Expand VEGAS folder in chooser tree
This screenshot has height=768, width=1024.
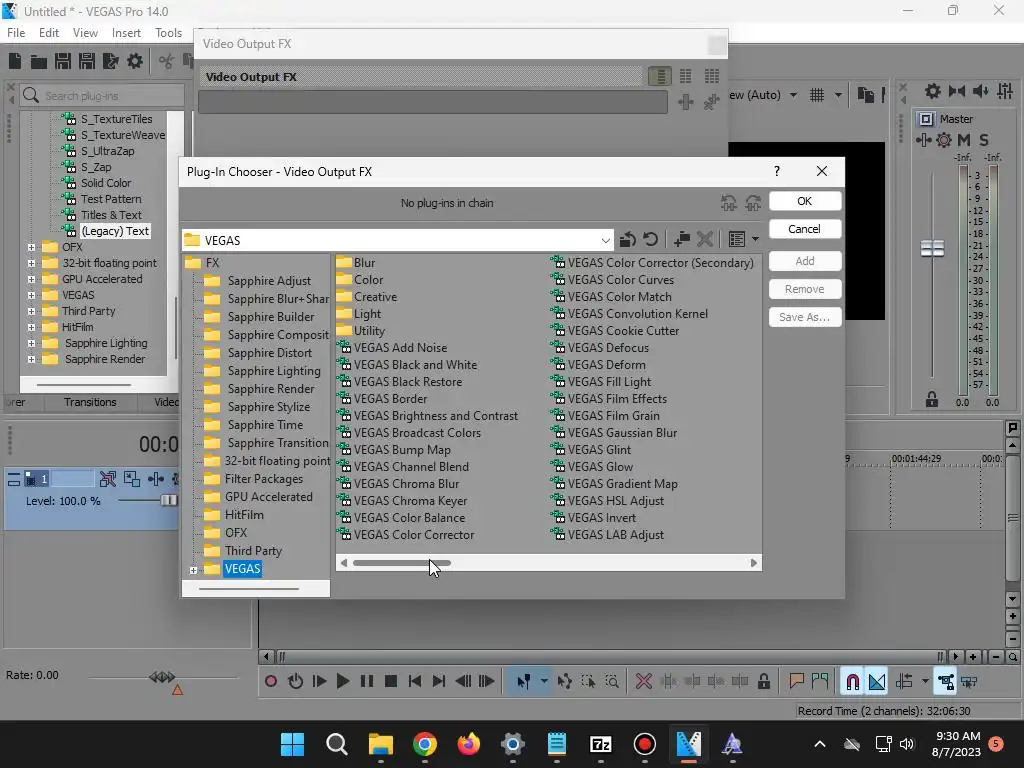[193, 570]
